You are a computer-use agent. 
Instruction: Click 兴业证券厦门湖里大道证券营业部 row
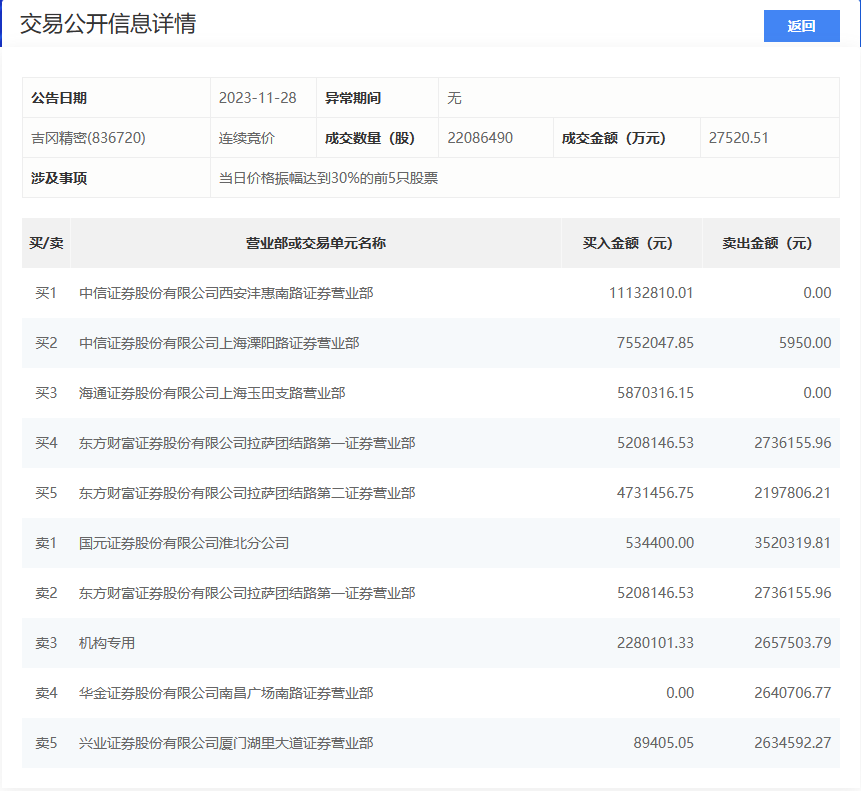(x=226, y=743)
